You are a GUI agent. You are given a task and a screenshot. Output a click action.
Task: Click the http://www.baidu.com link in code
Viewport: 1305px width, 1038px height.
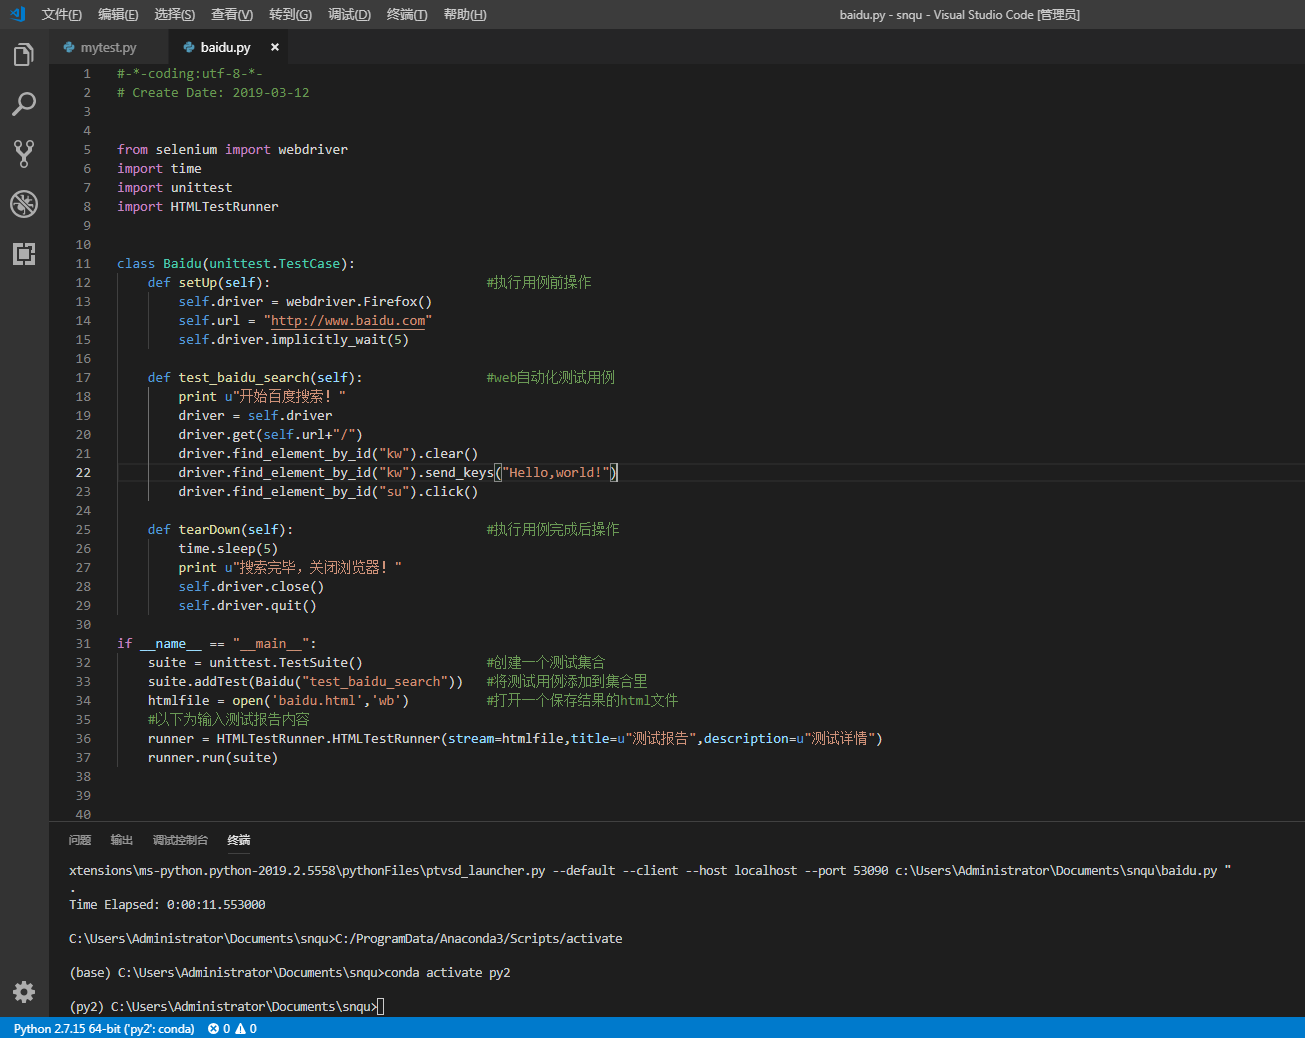tap(348, 321)
